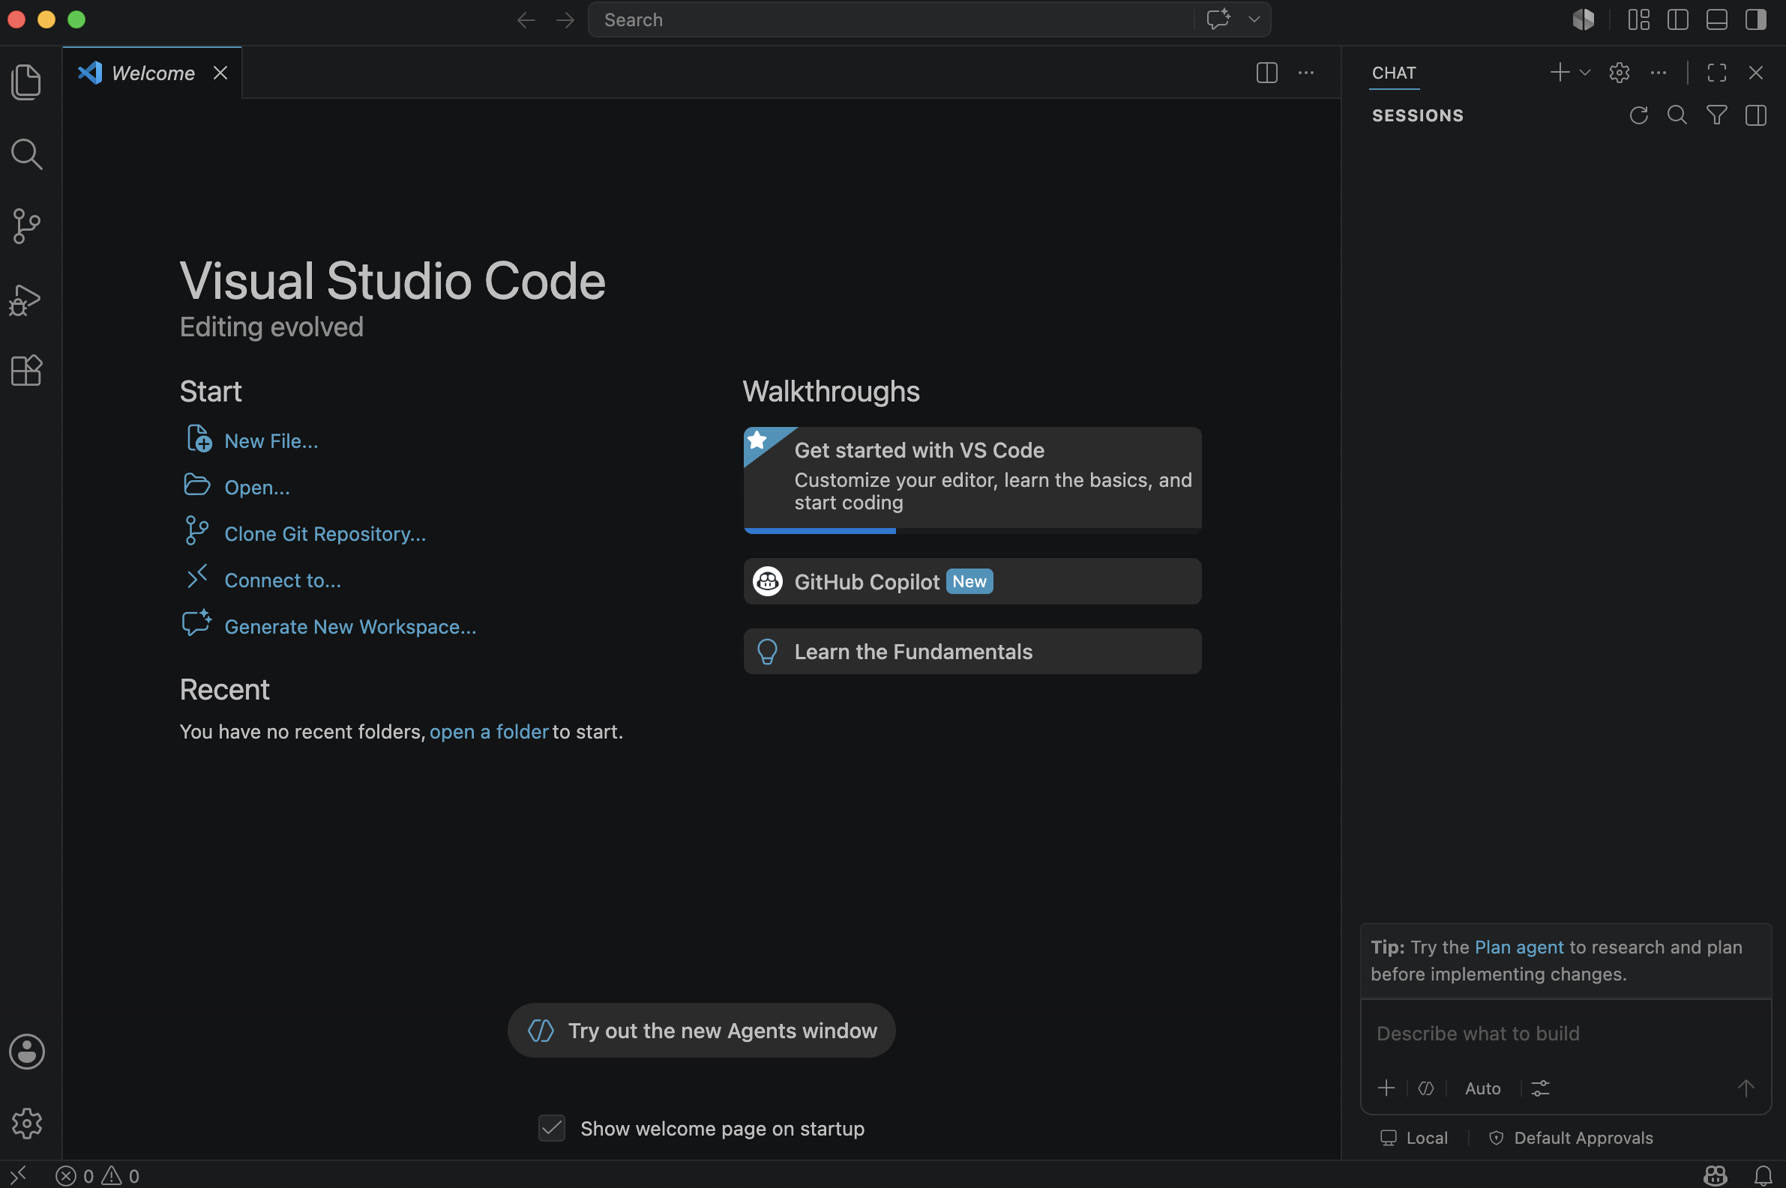Open the Explorer view in the activity bar
Viewport: 1786px width, 1188px height.
(27, 82)
